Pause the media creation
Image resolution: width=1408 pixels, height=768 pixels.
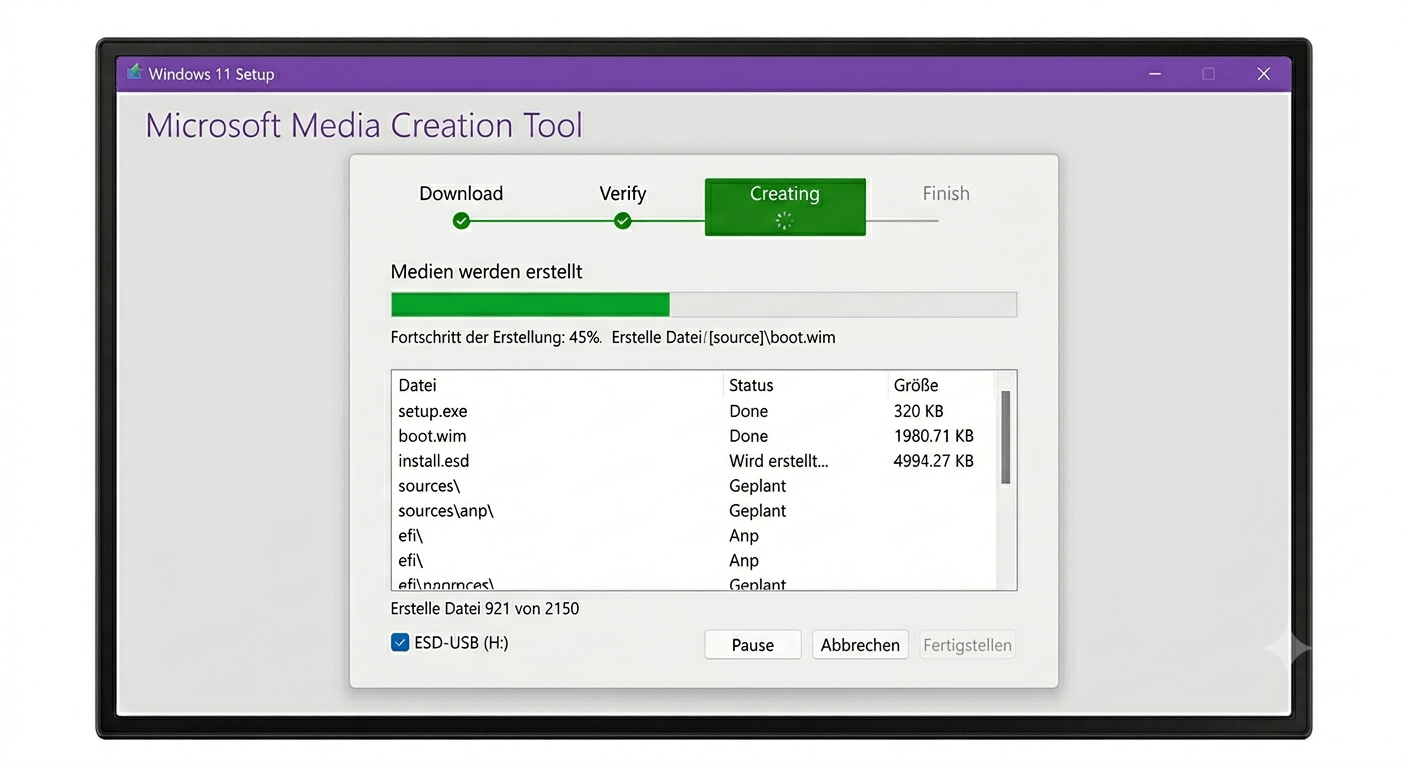(753, 645)
